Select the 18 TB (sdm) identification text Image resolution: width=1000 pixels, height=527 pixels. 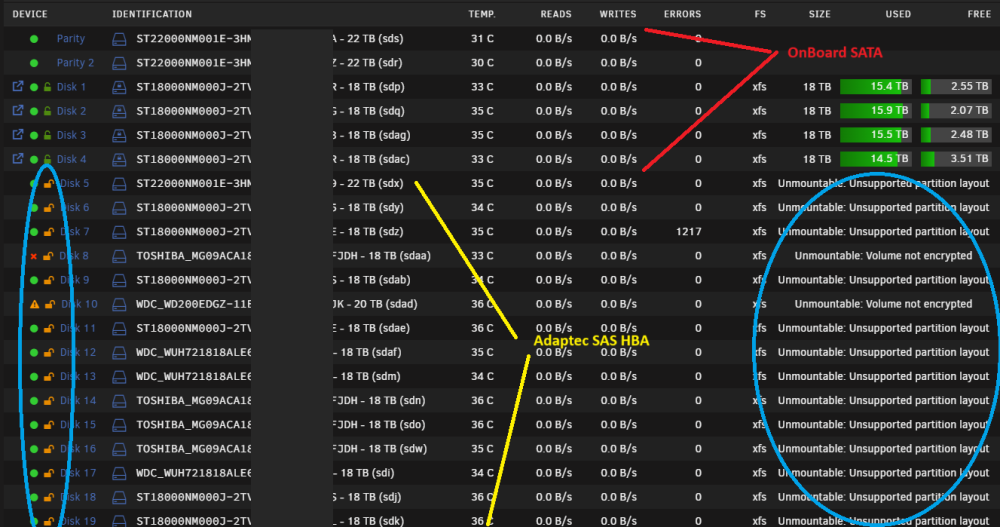[371, 376]
